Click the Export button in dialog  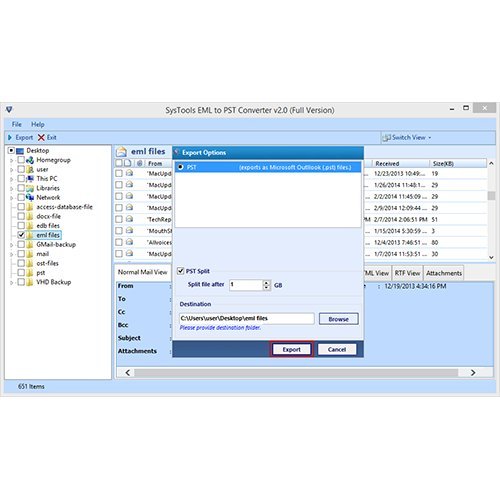(292, 349)
